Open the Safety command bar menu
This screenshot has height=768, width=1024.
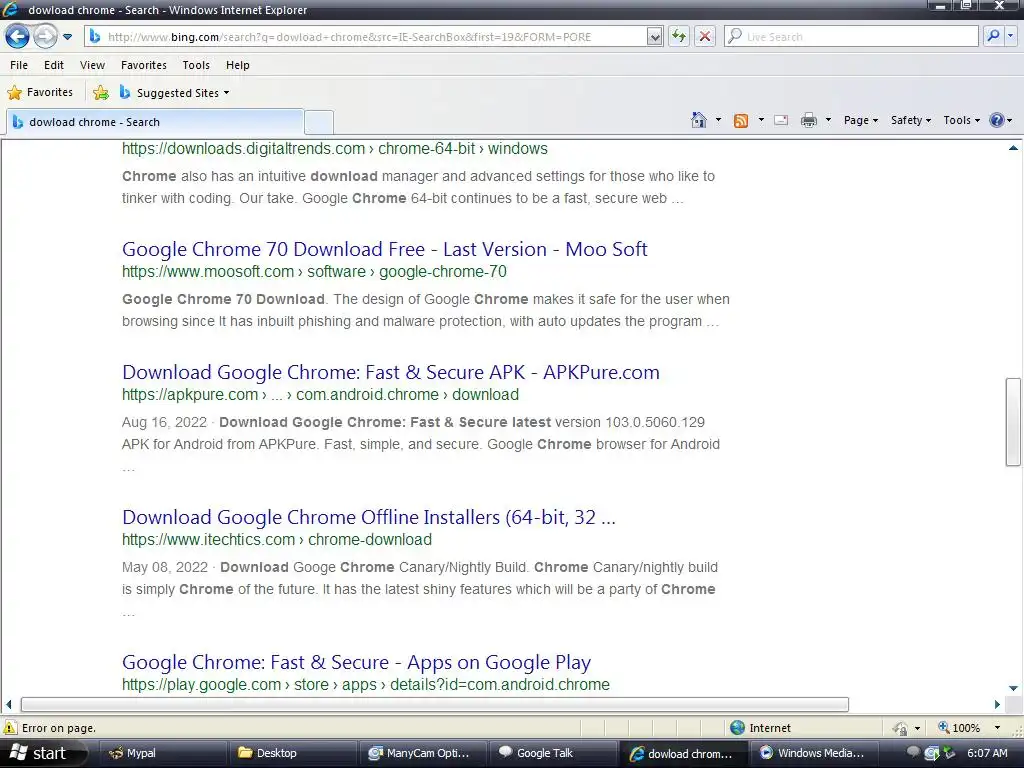pyautogui.click(x=910, y=120)
